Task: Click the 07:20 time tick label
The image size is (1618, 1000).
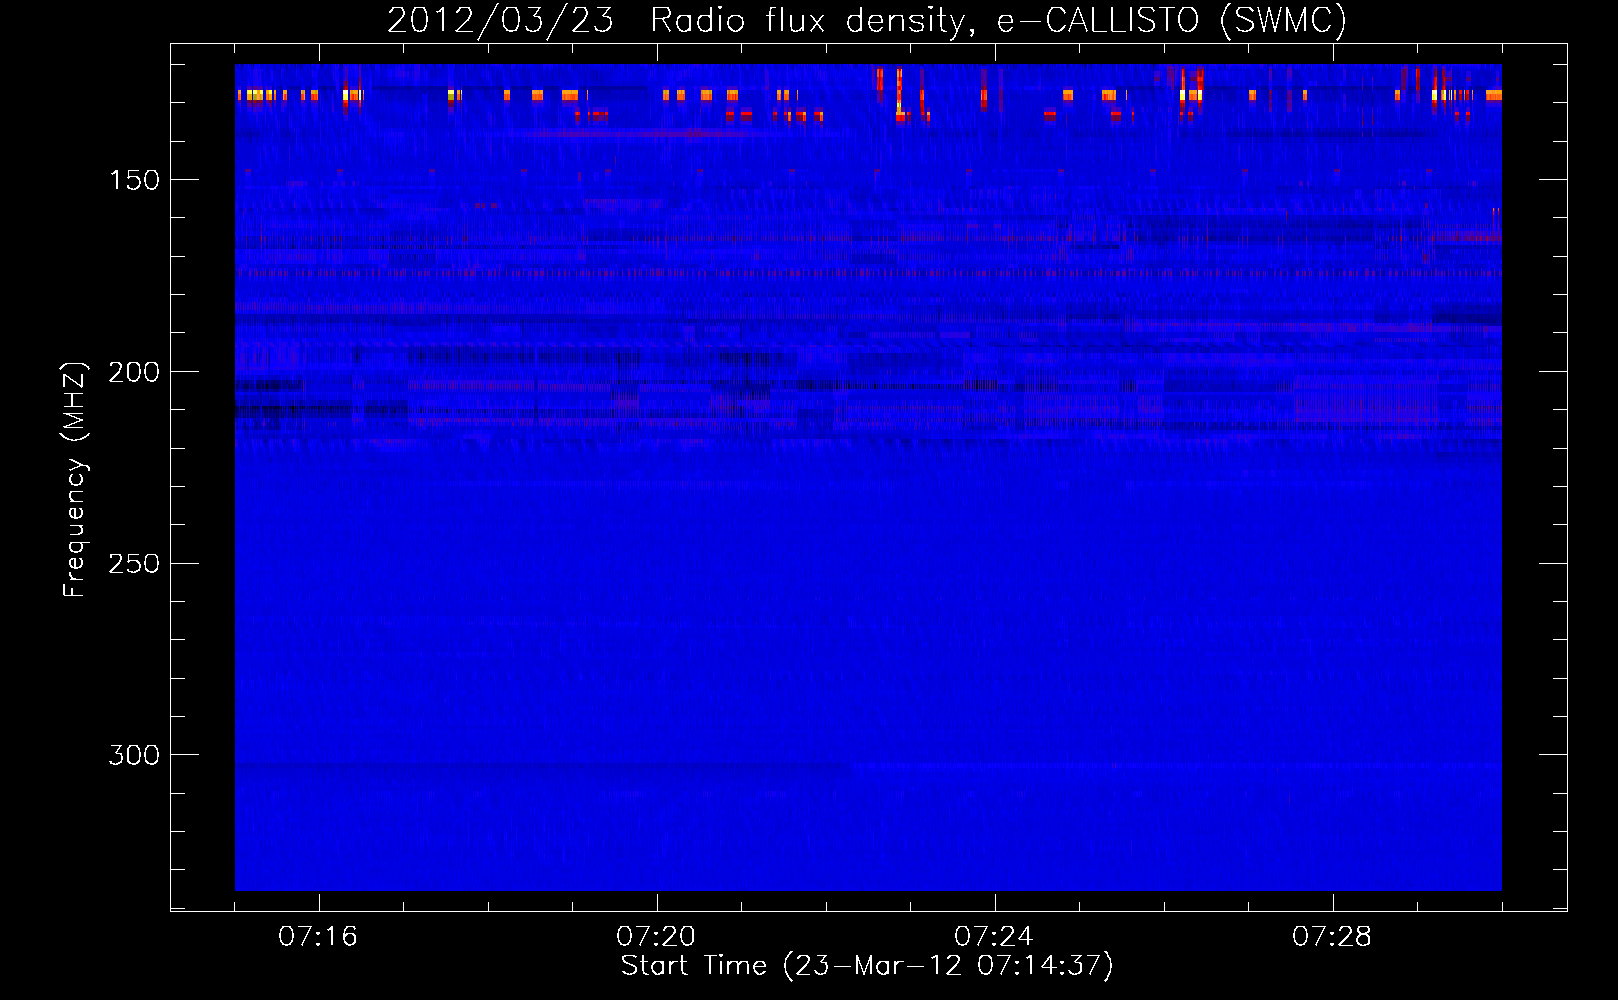Action: point(656,937)
